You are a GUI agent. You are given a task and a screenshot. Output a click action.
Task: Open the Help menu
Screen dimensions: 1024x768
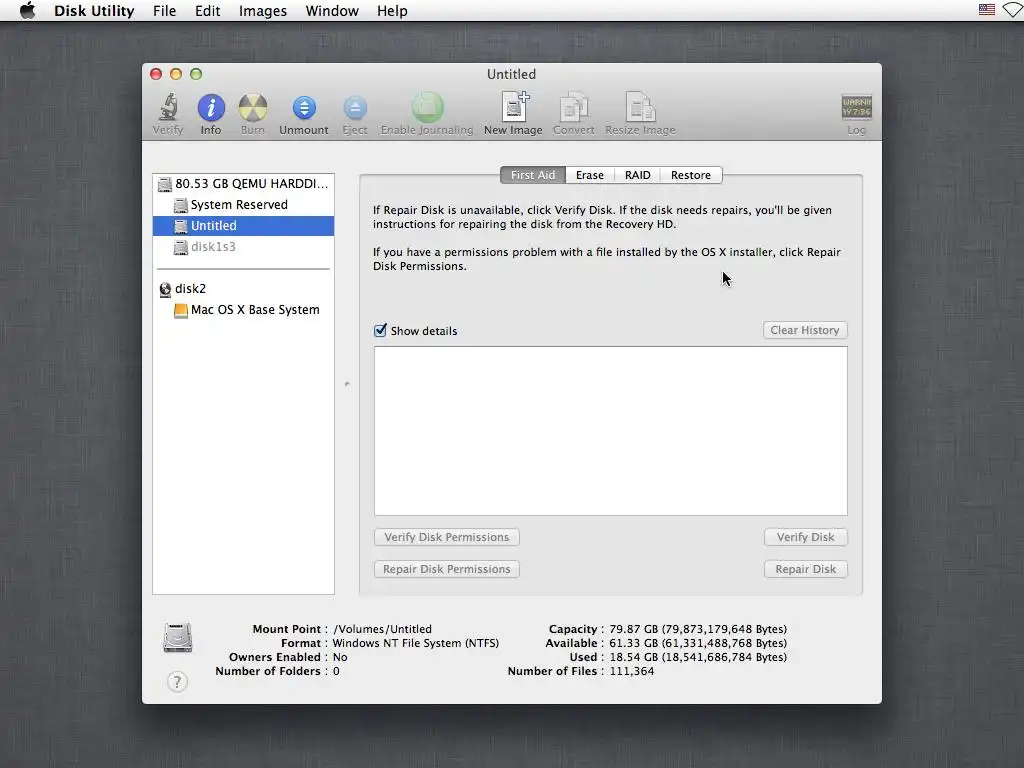click(x=392, y=11)
